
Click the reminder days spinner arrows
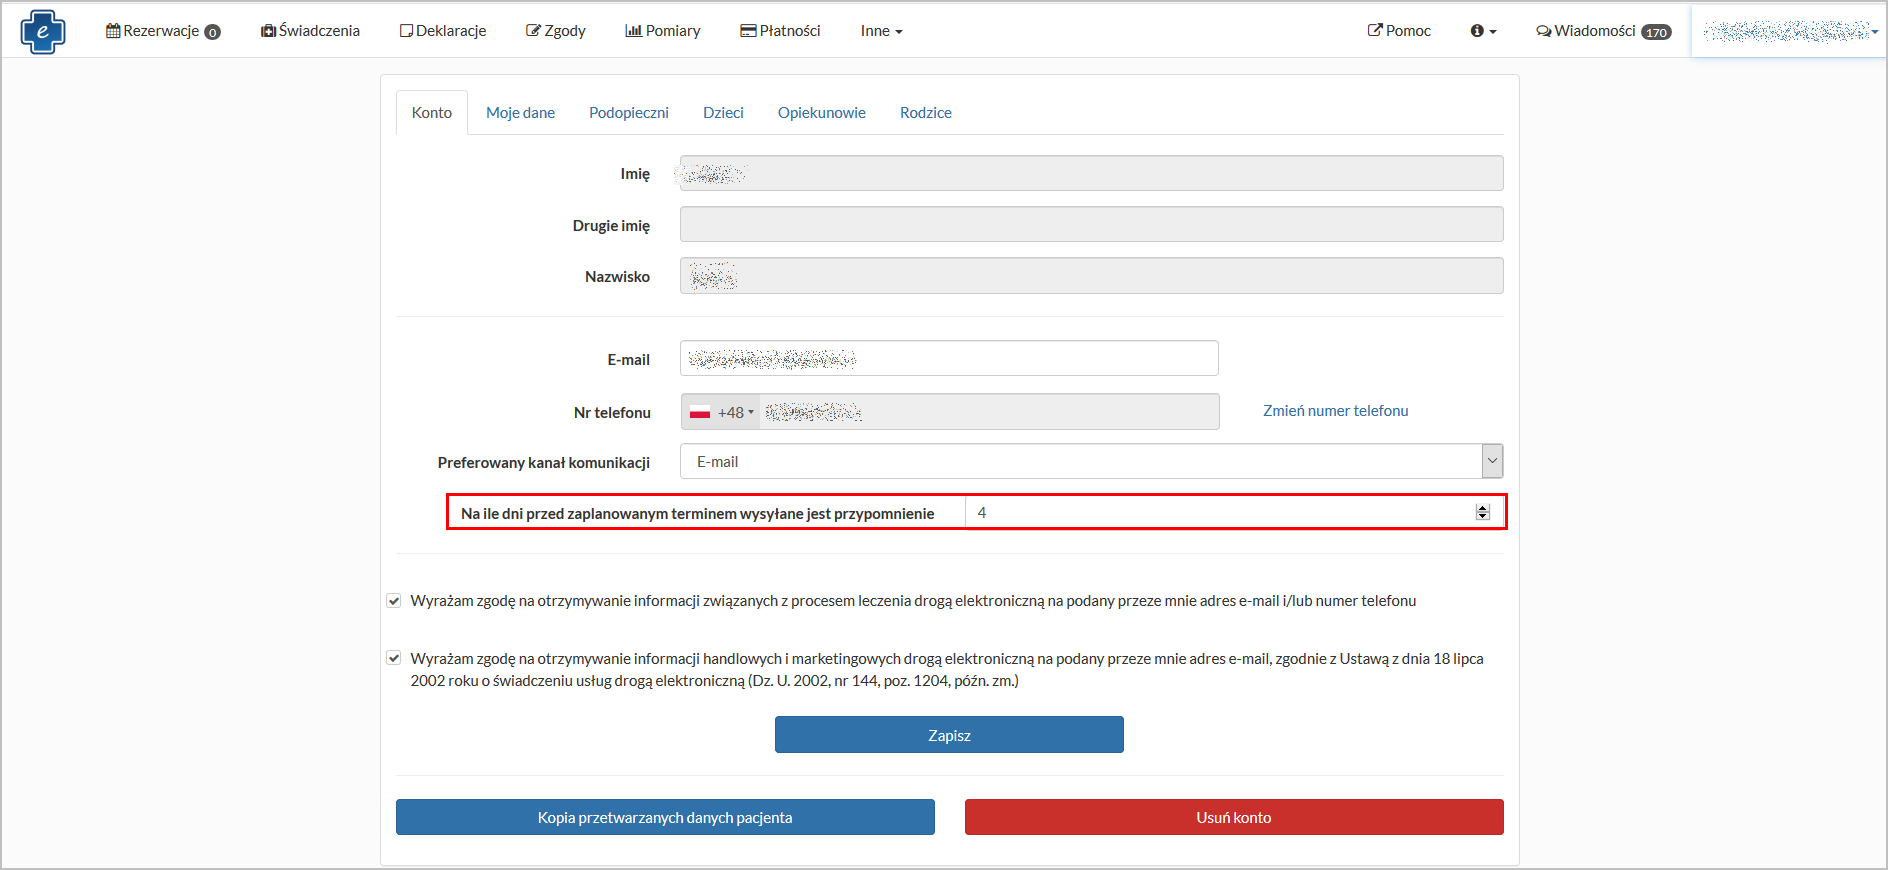pos(1482,512)
